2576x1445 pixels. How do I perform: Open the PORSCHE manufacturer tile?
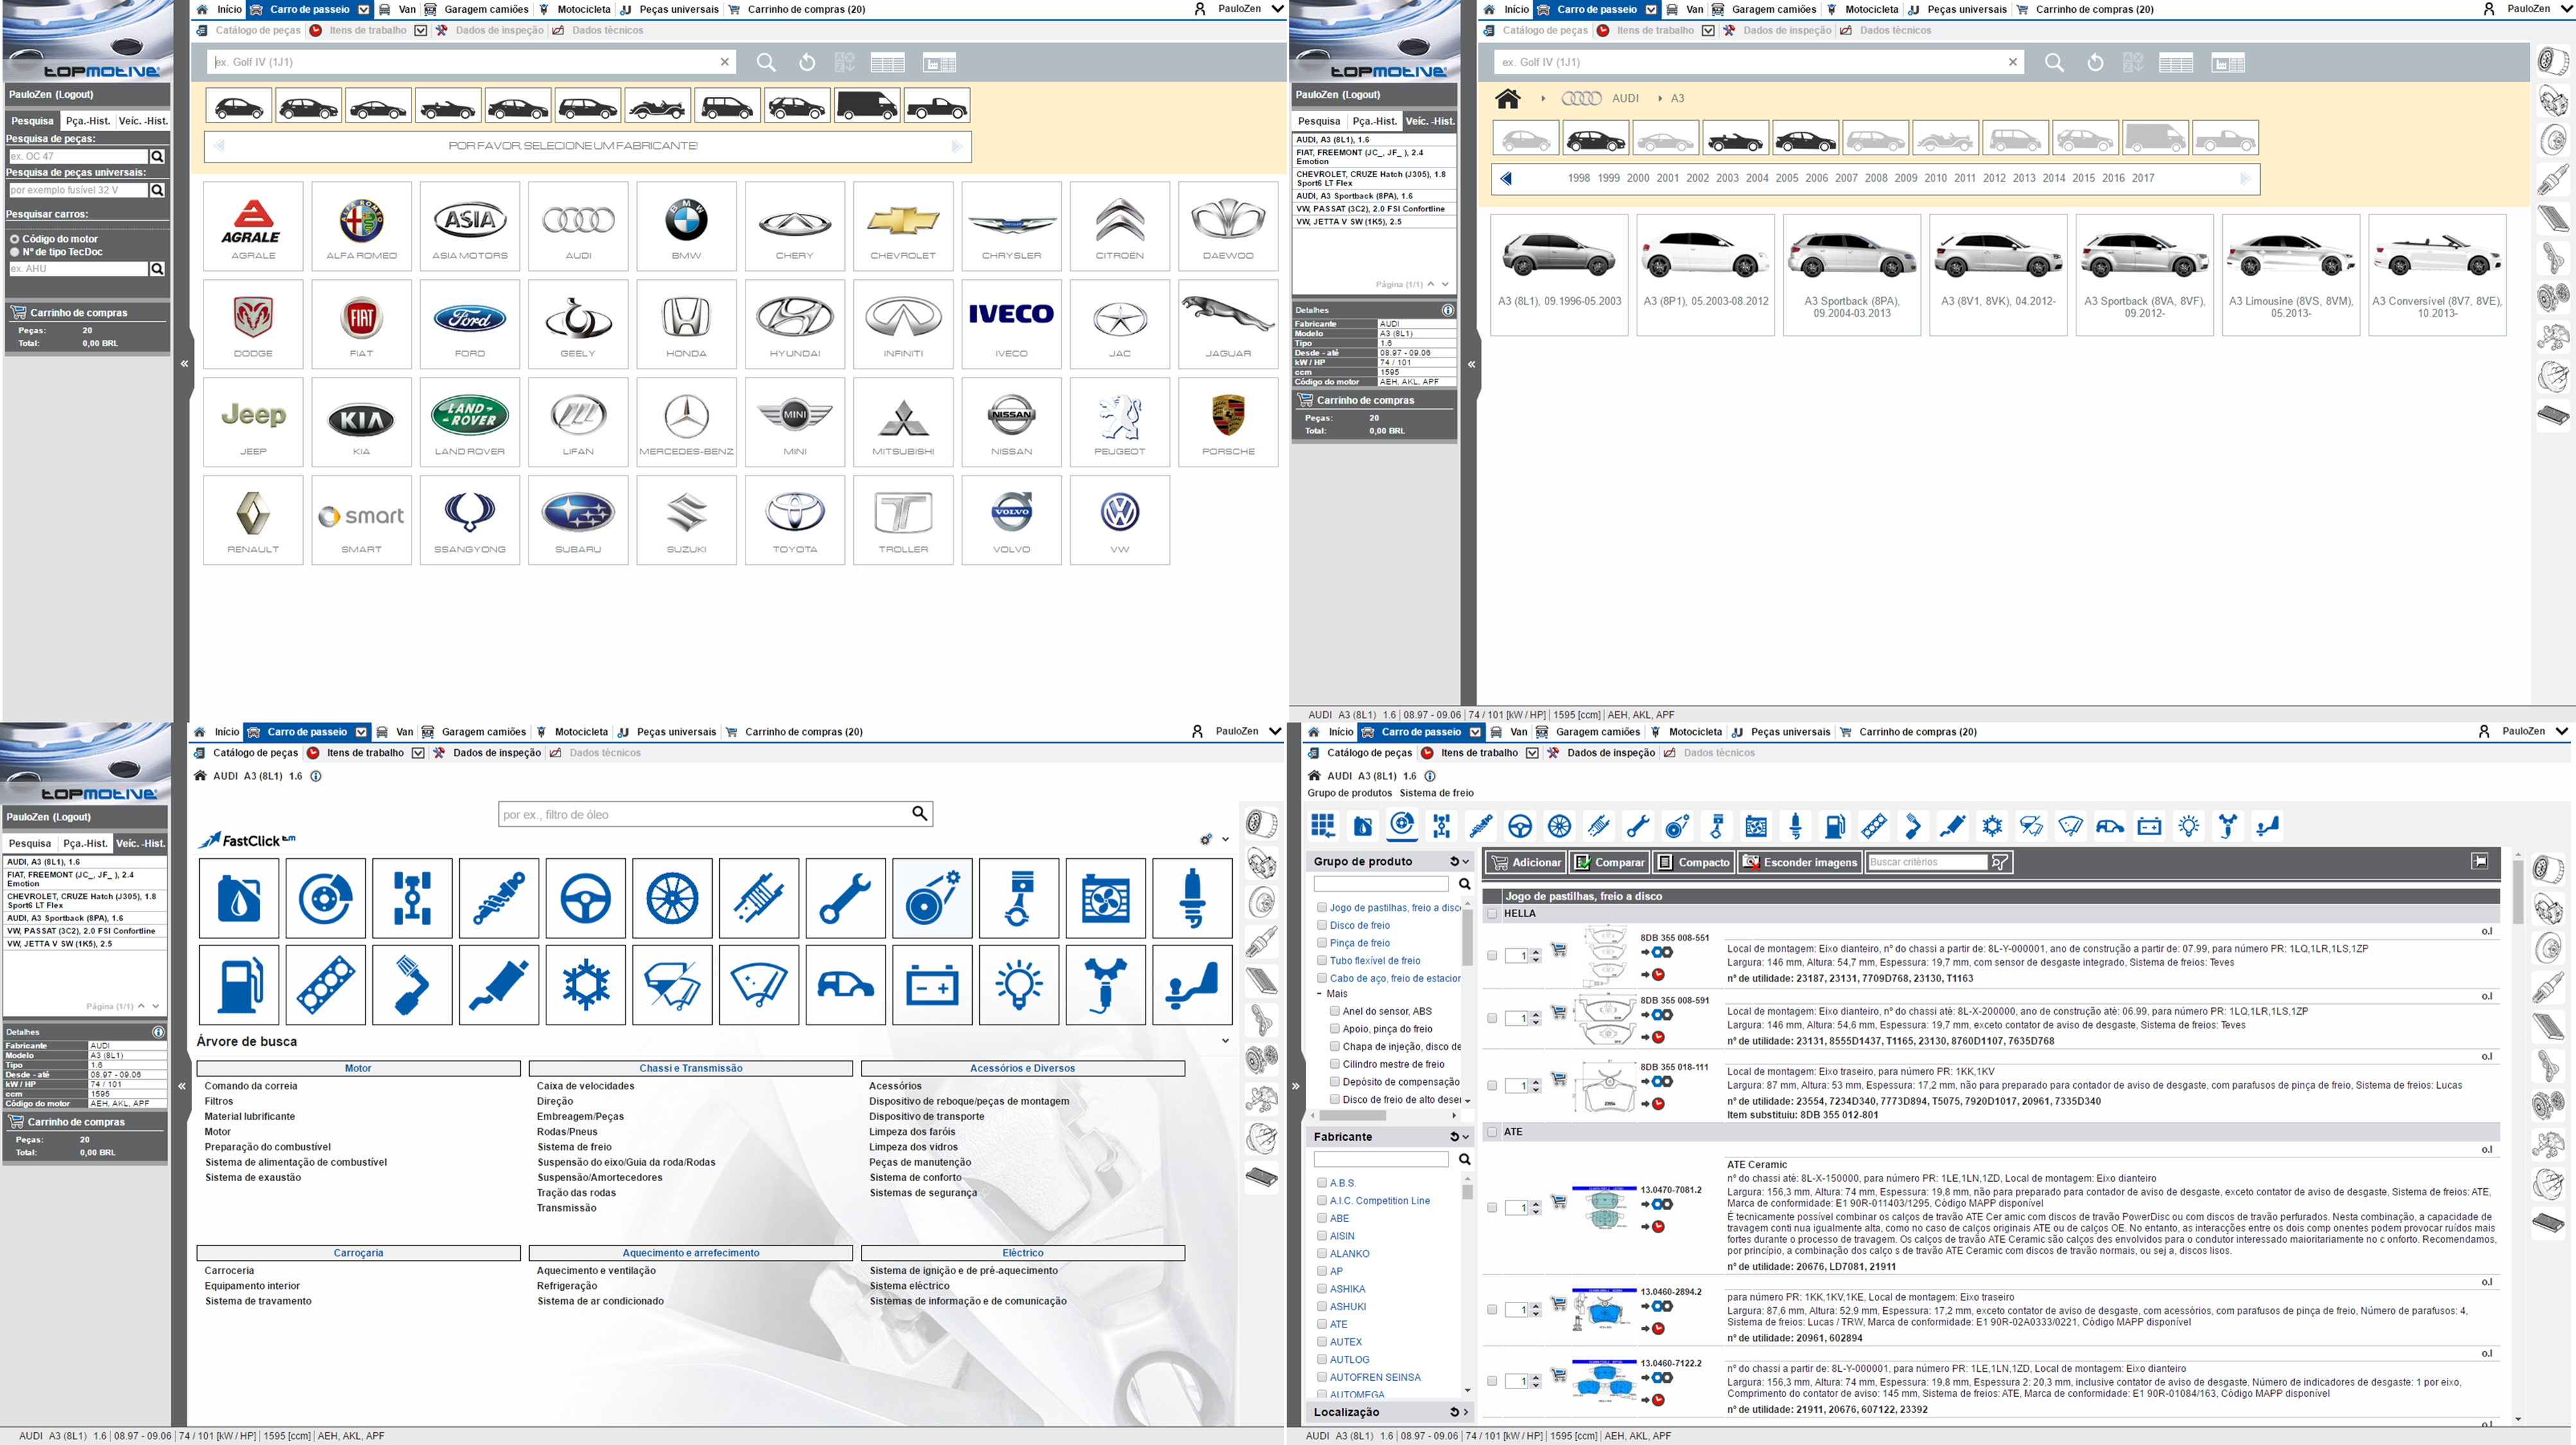1228,422
